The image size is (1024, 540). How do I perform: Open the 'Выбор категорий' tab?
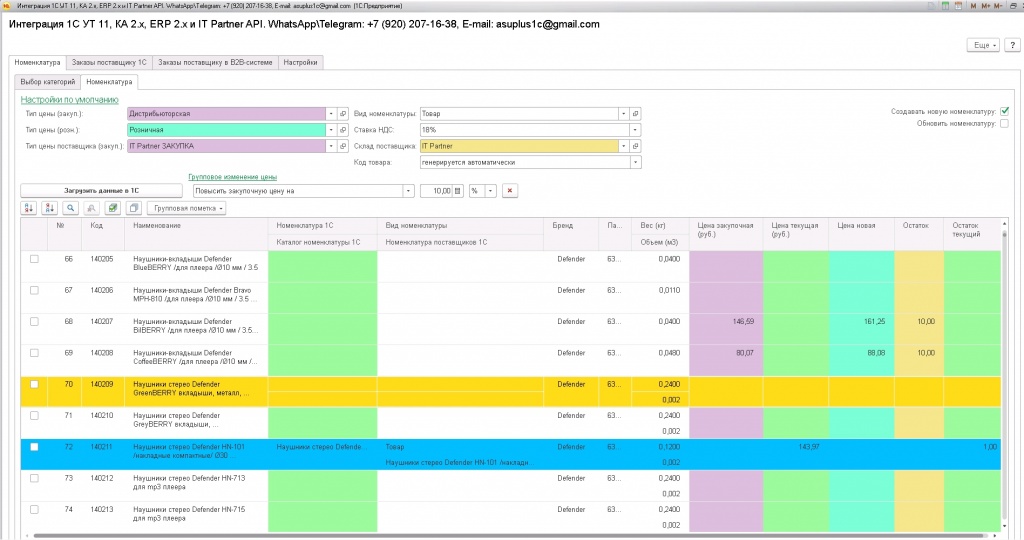[x=47, y=82]
